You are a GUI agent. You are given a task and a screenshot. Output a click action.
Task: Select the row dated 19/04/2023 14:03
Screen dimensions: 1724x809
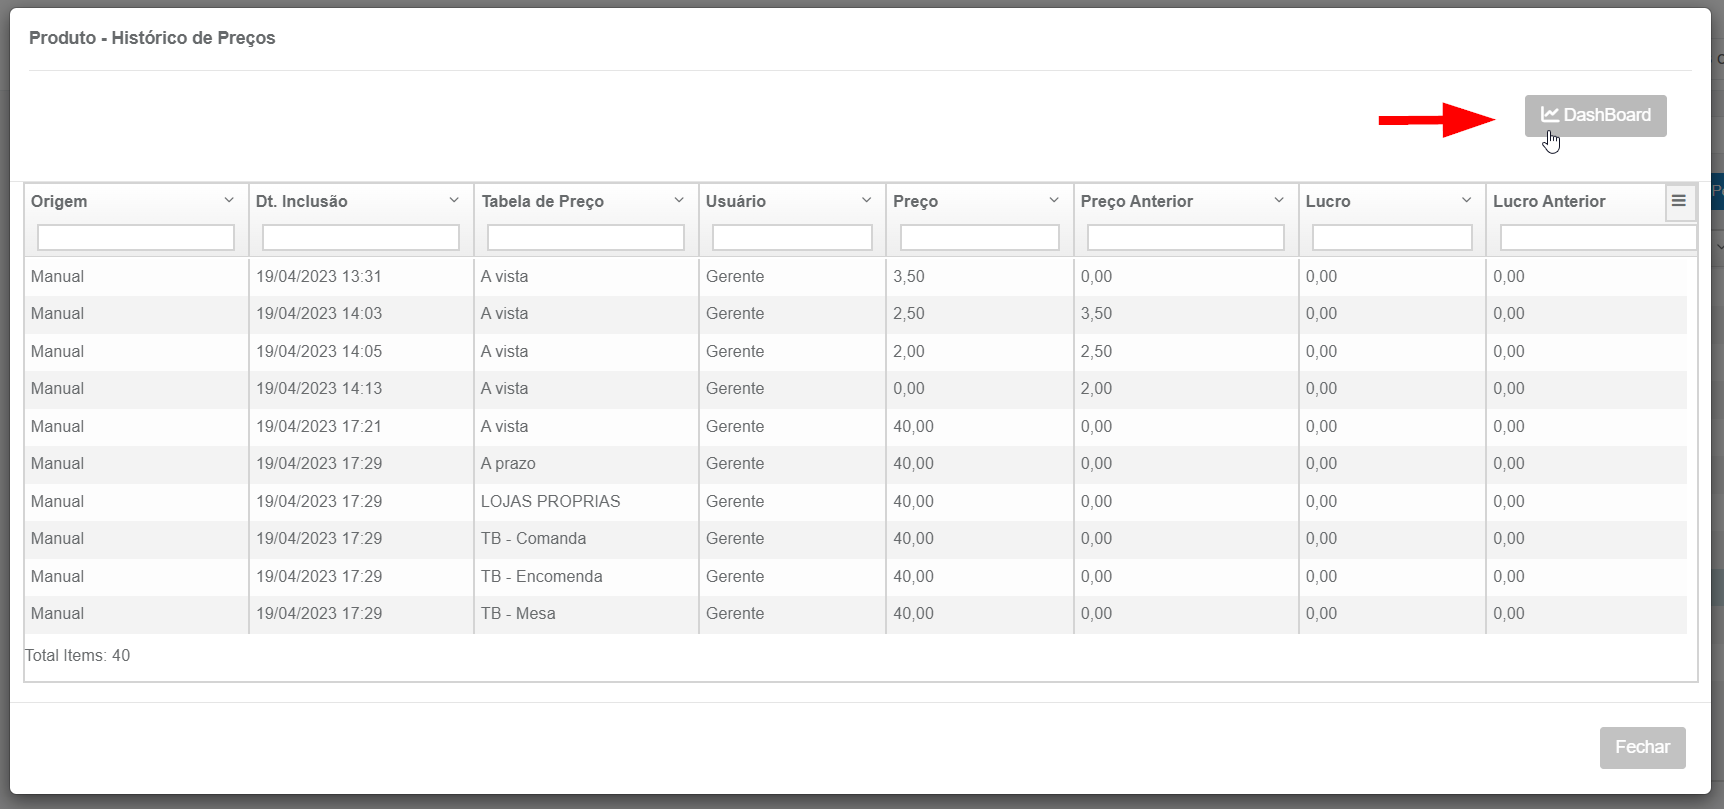click(x=855, y=314)
